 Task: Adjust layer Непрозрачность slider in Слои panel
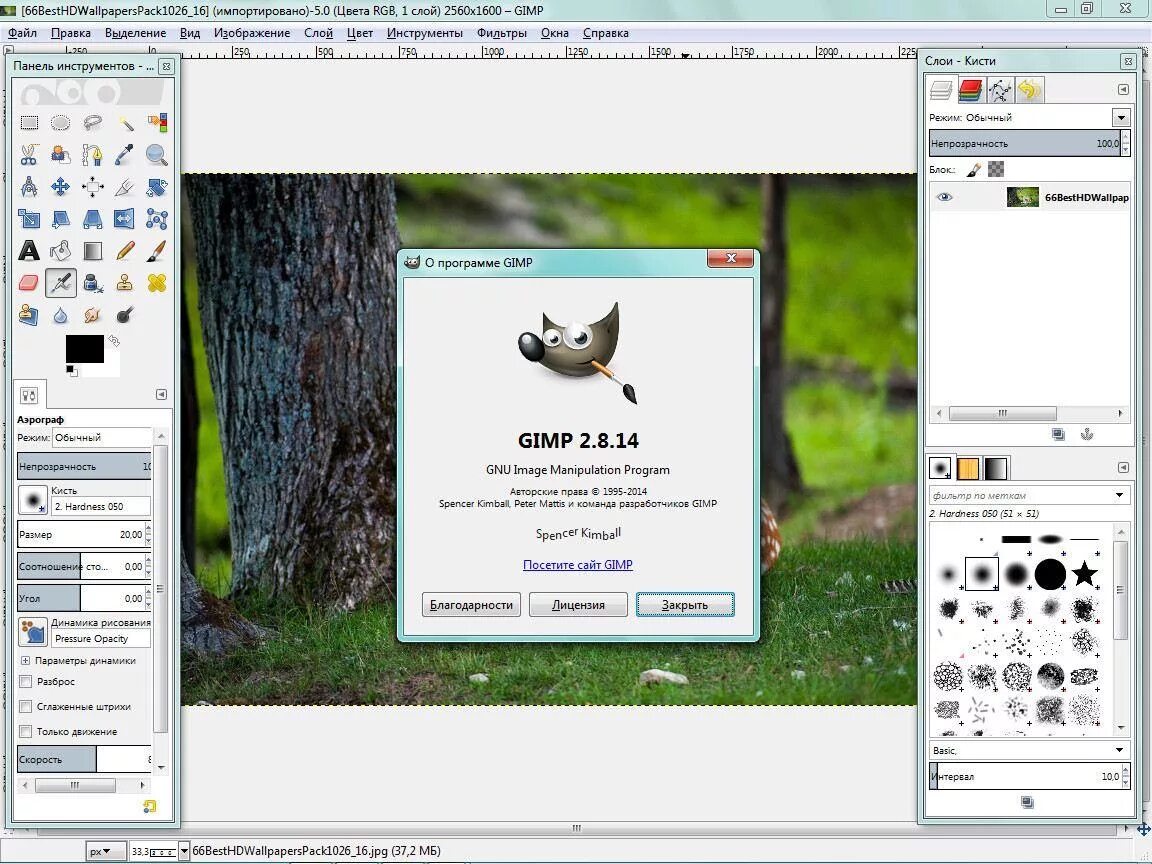pos(1026,143)
